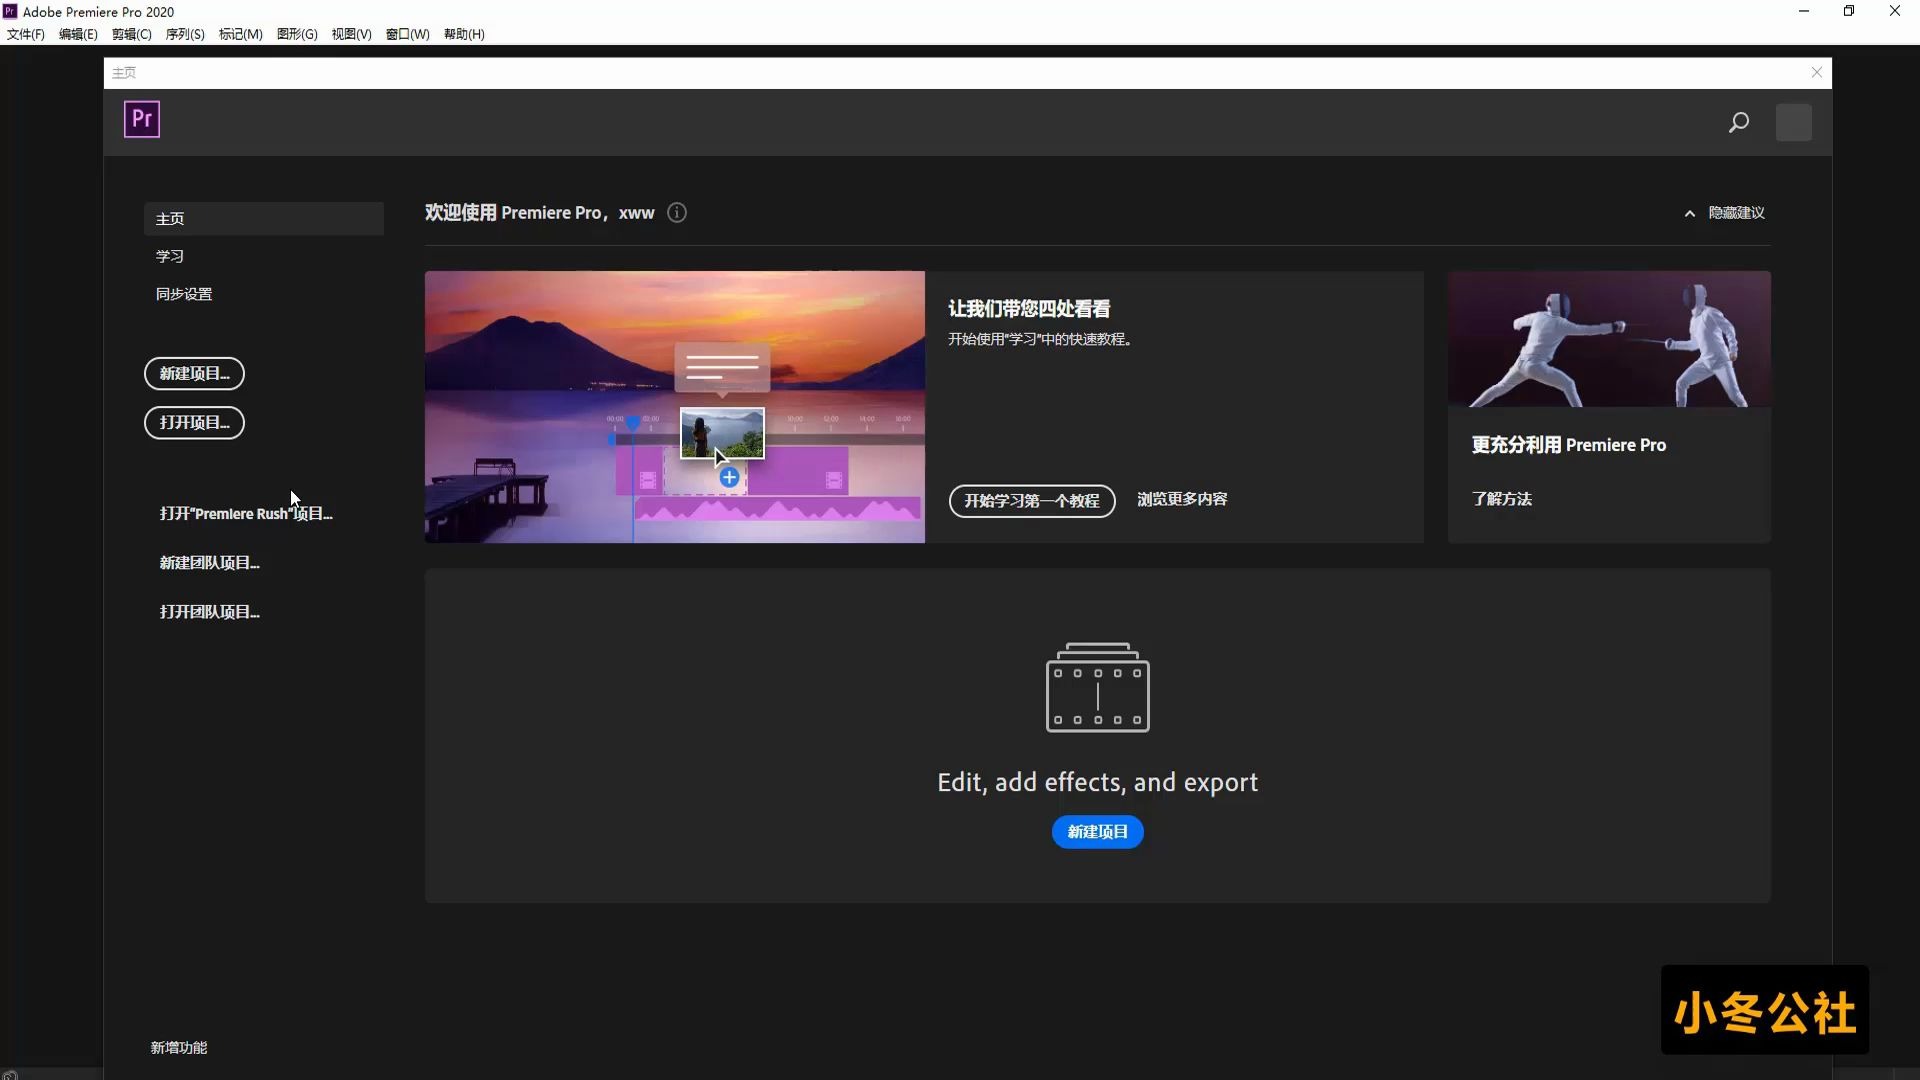
Task: Click the film strip project icon
Action: coord(1097,688)
